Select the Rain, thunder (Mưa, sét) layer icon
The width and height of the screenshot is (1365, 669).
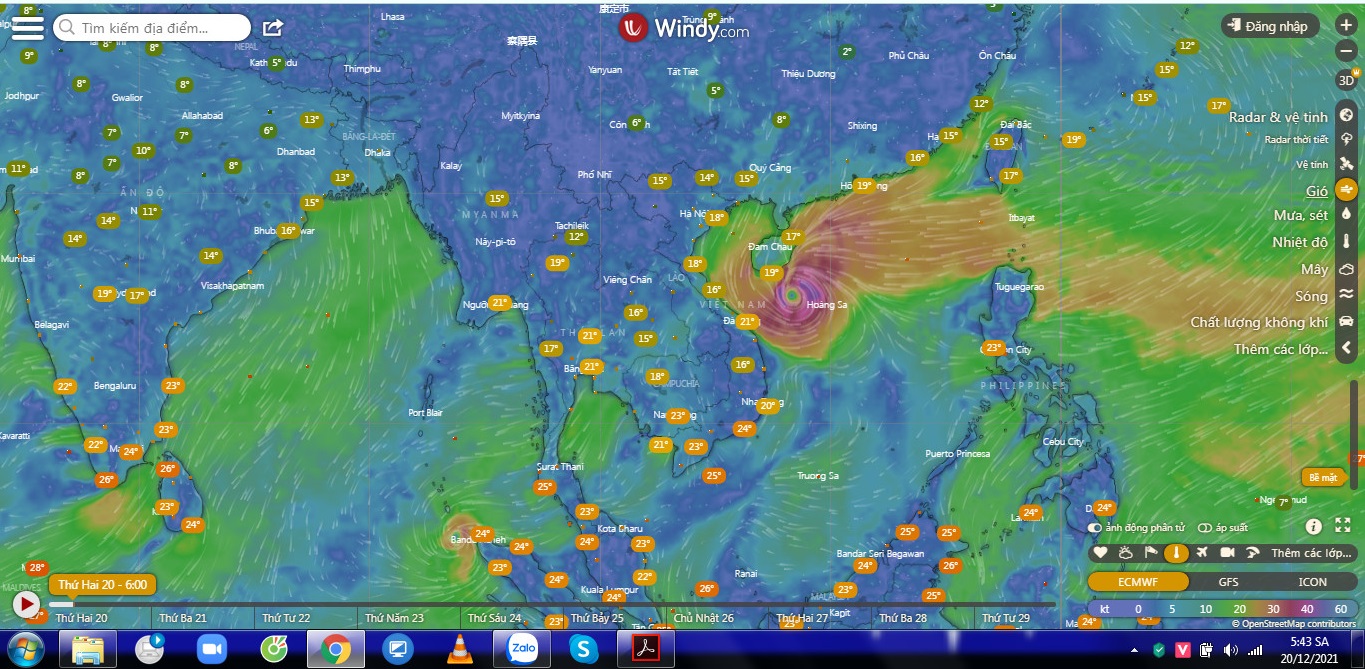(1346, 215)
